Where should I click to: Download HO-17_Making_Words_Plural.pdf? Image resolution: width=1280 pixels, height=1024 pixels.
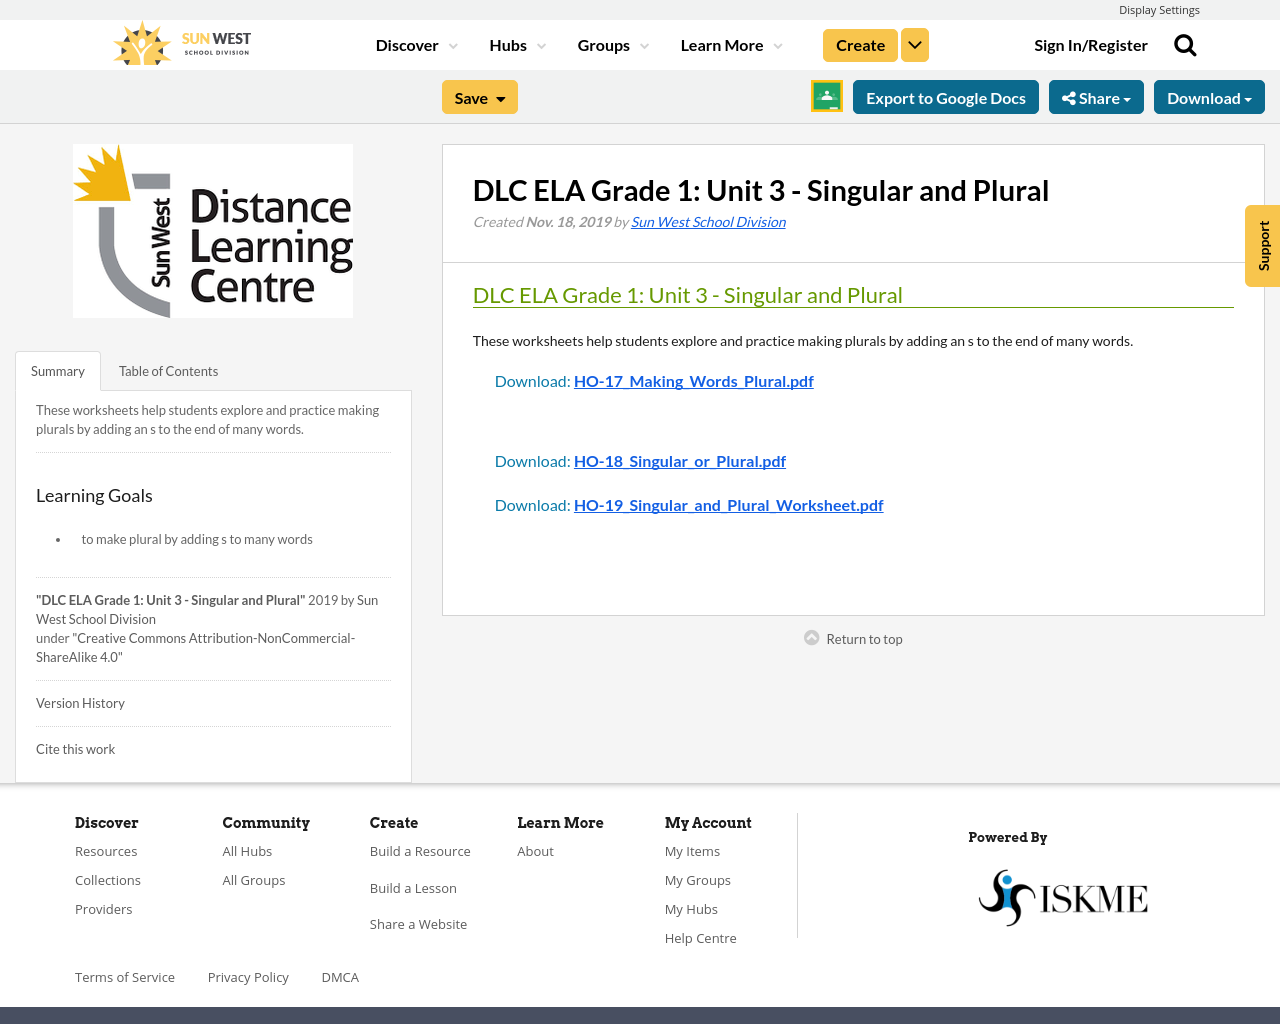click(693, 380)
